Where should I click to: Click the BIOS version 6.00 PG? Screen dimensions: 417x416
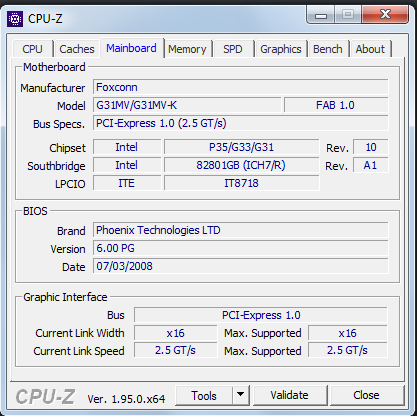[x=241, y=248]
